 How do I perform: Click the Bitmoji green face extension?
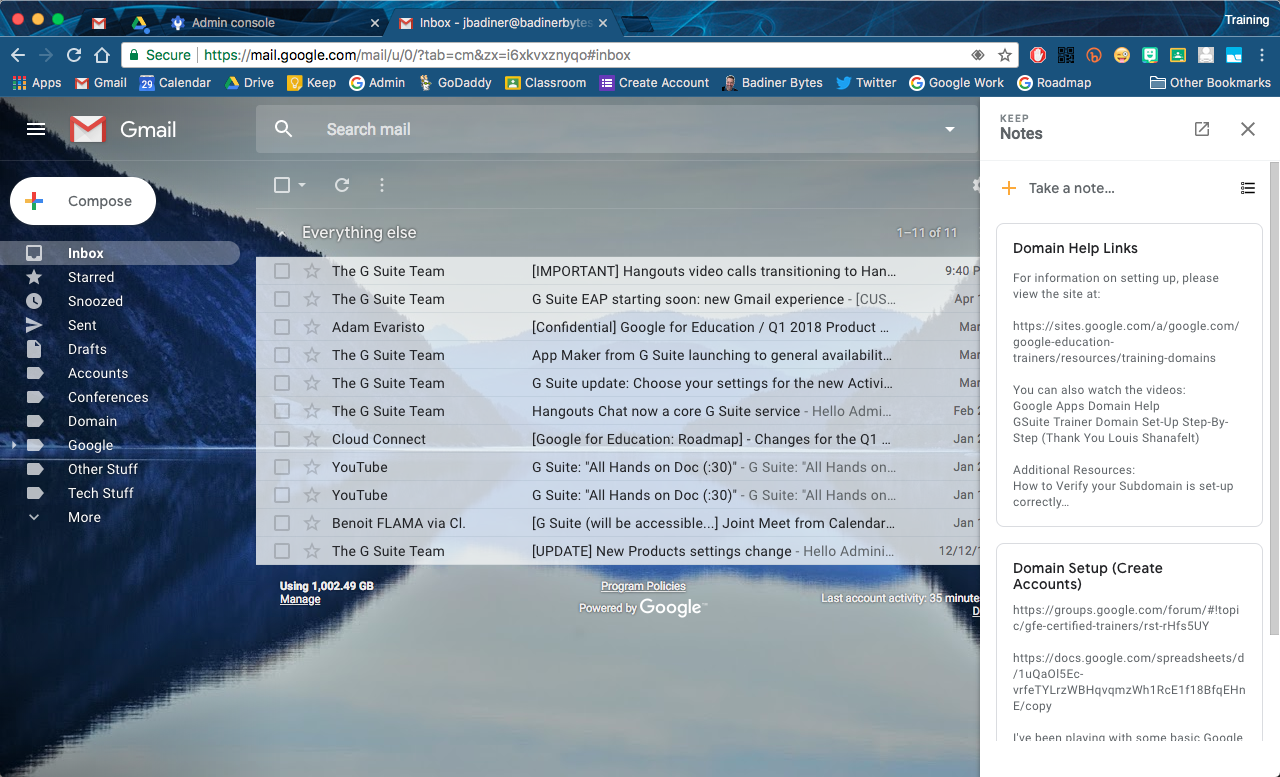(1150, 55)
